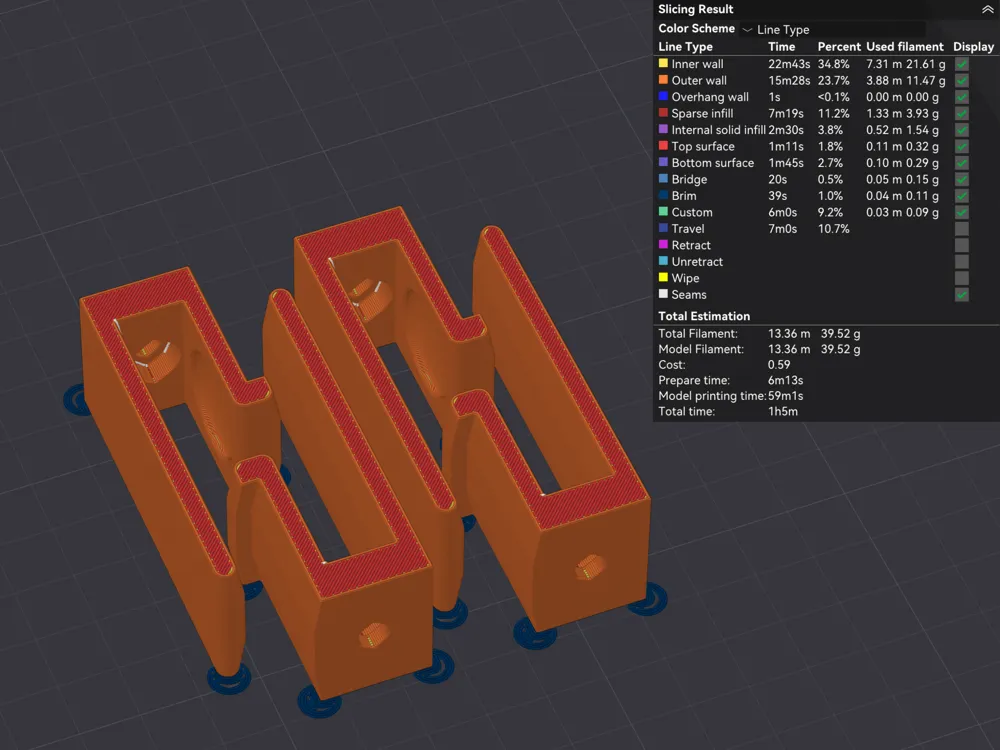
Task: Click the Unretract cyan color swatch
Action: coord(663,261)
